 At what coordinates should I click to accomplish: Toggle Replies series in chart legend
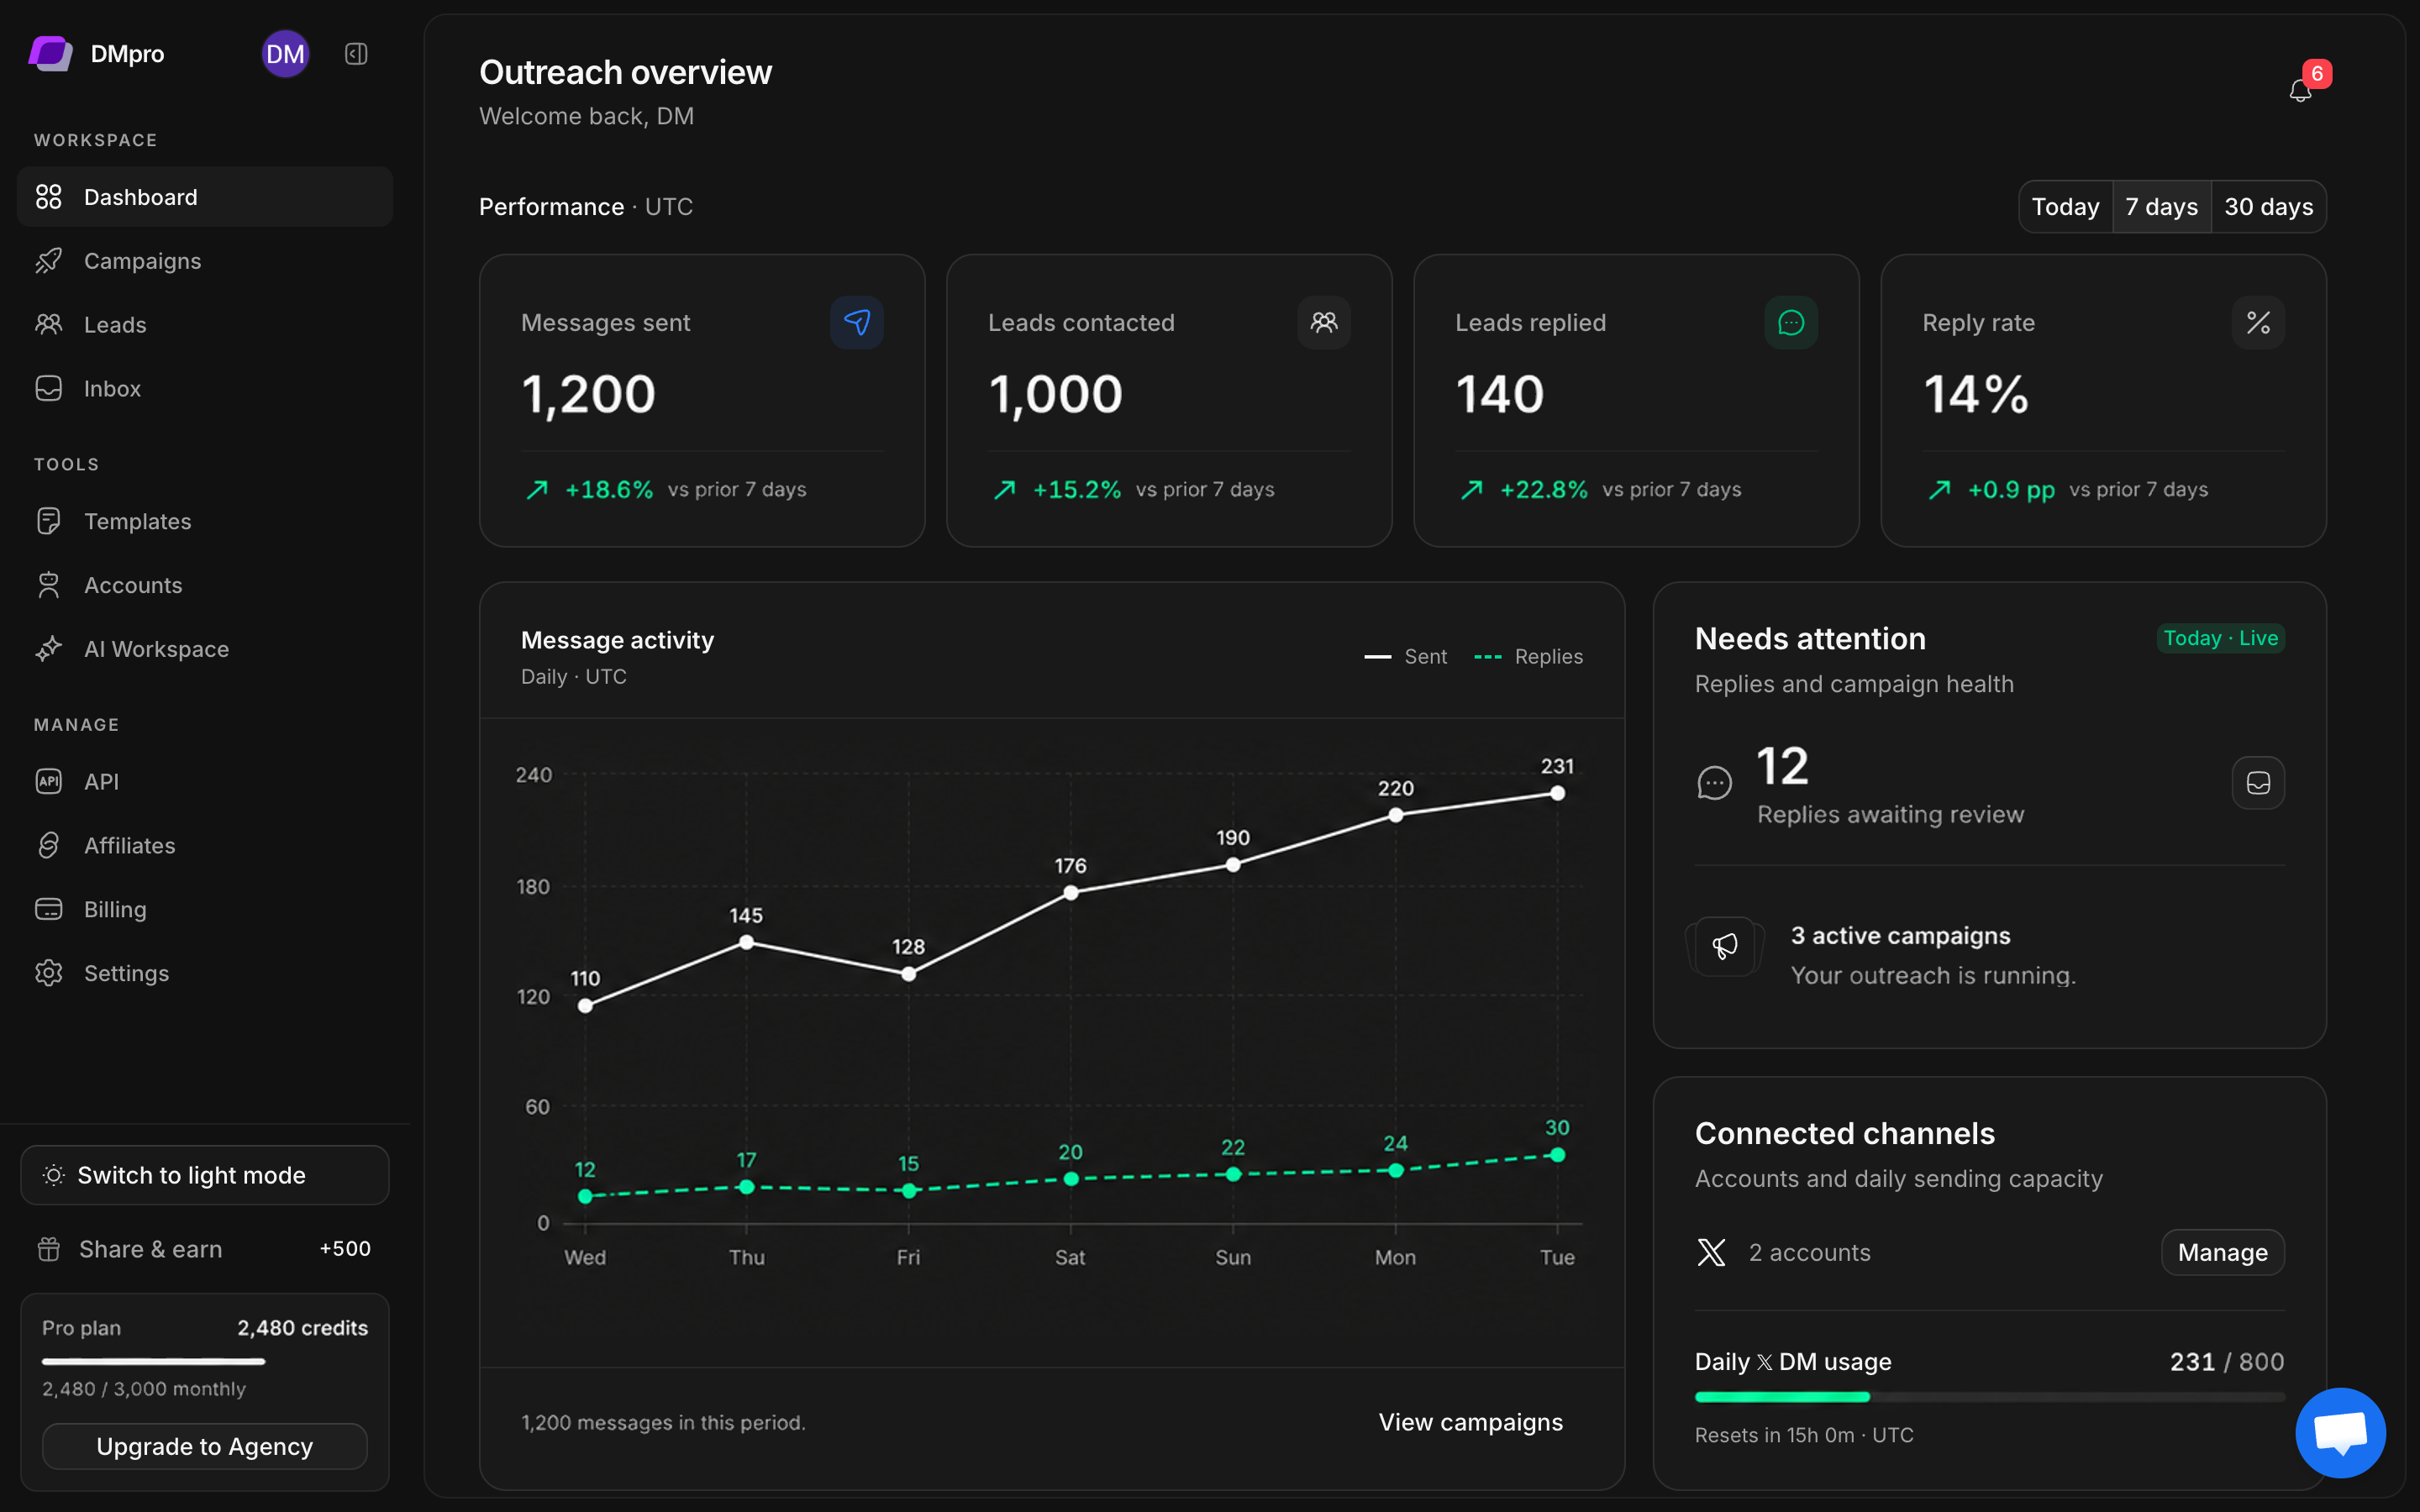[1528, 657]
